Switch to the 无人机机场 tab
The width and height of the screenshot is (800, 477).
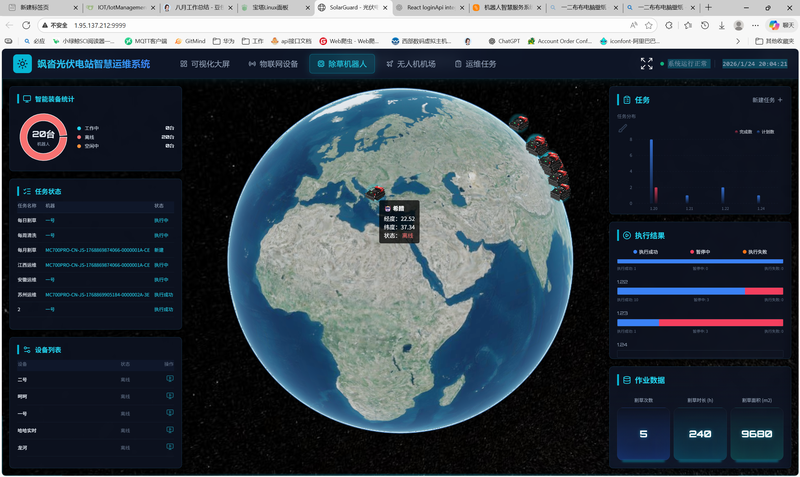coord(411,64)
